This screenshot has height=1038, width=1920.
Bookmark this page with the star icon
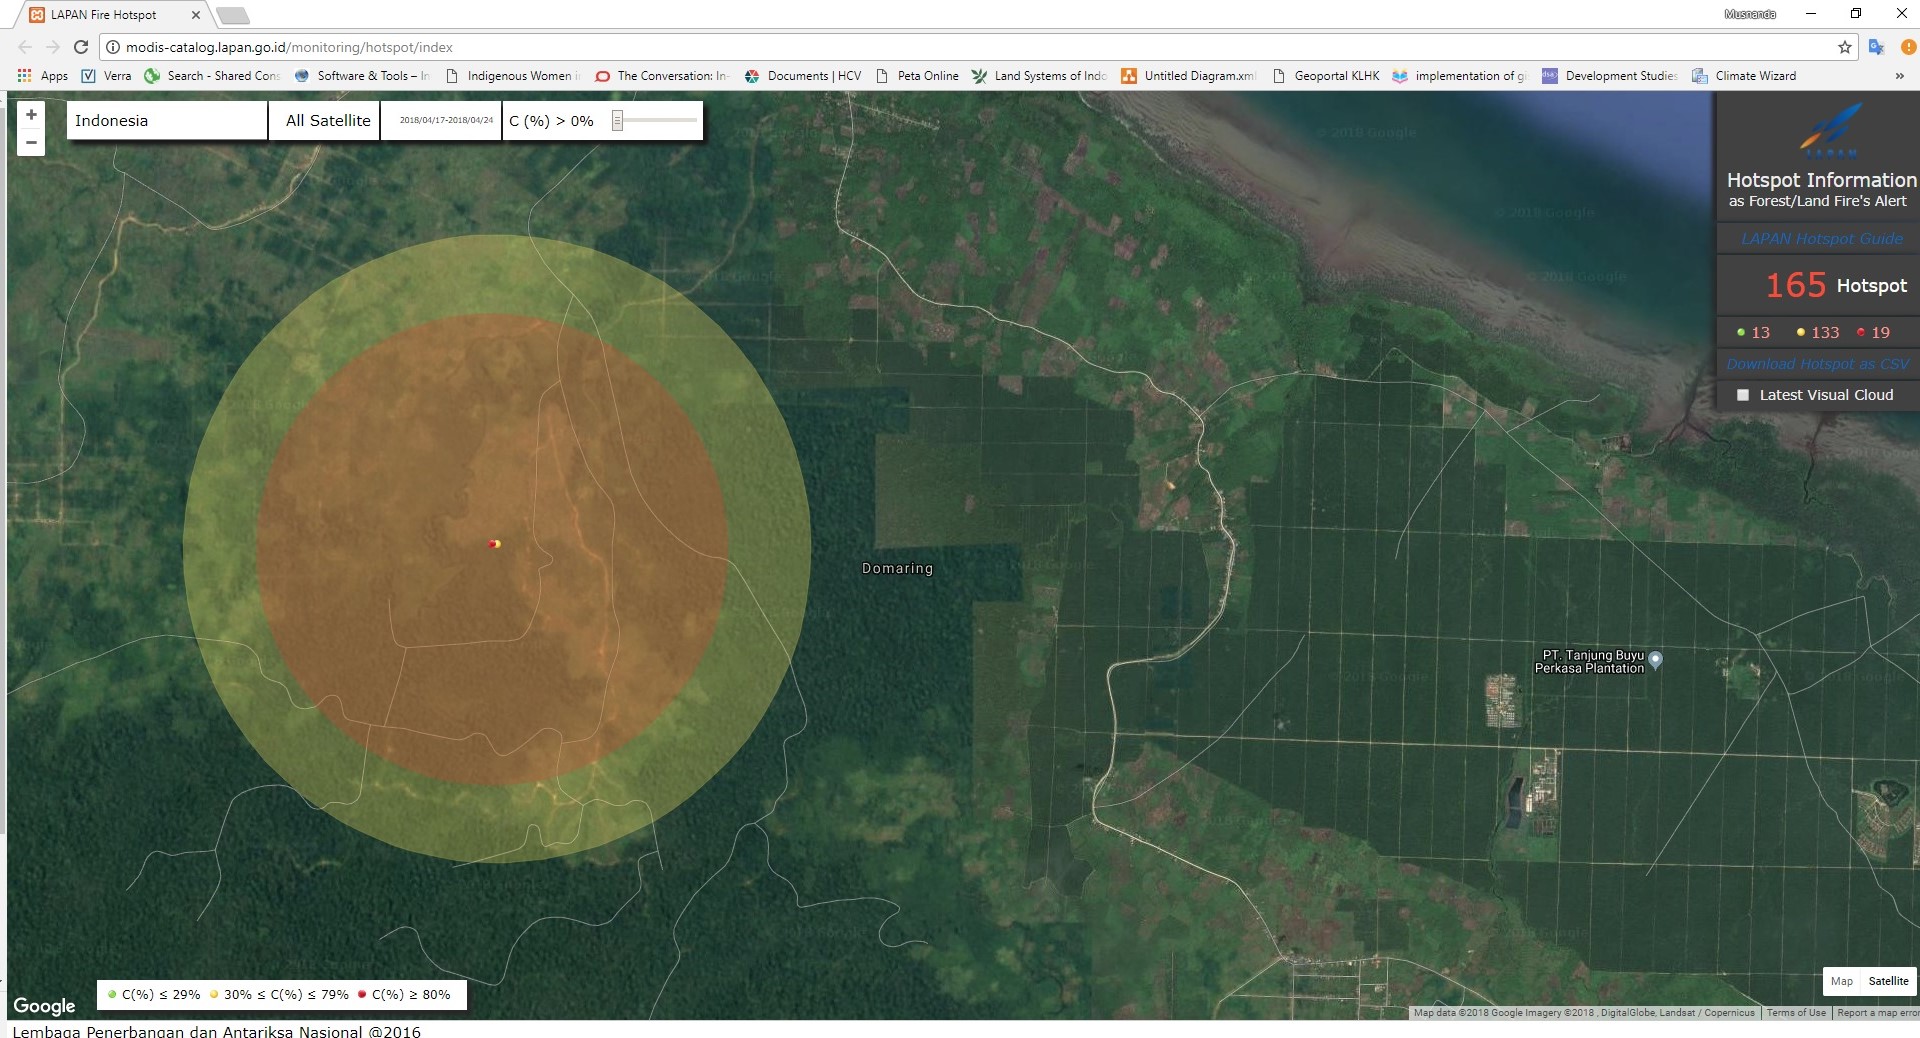[x=1844, y=47]
